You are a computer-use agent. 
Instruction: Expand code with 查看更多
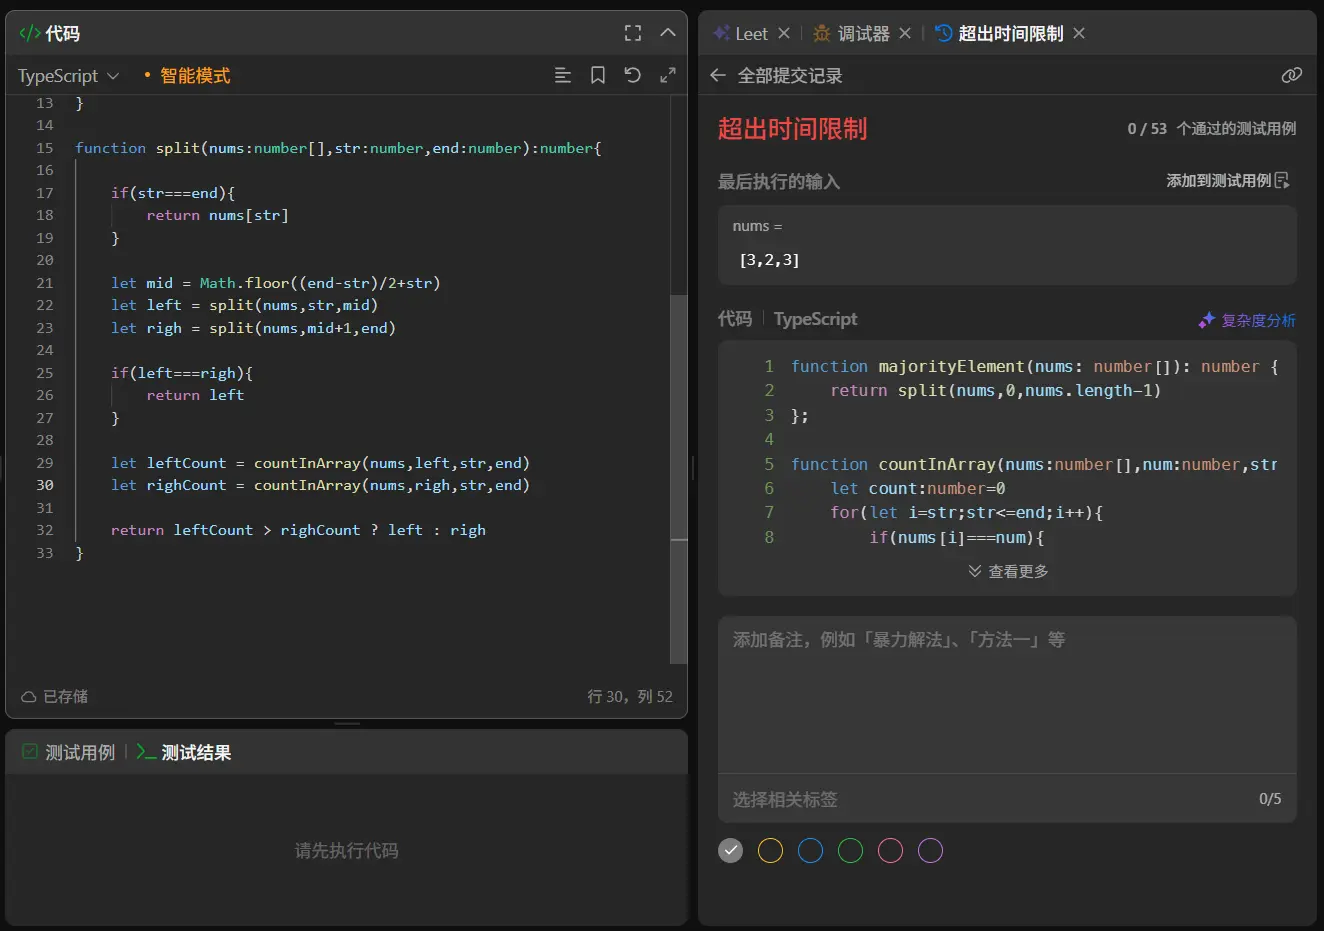coord(1008,571)
